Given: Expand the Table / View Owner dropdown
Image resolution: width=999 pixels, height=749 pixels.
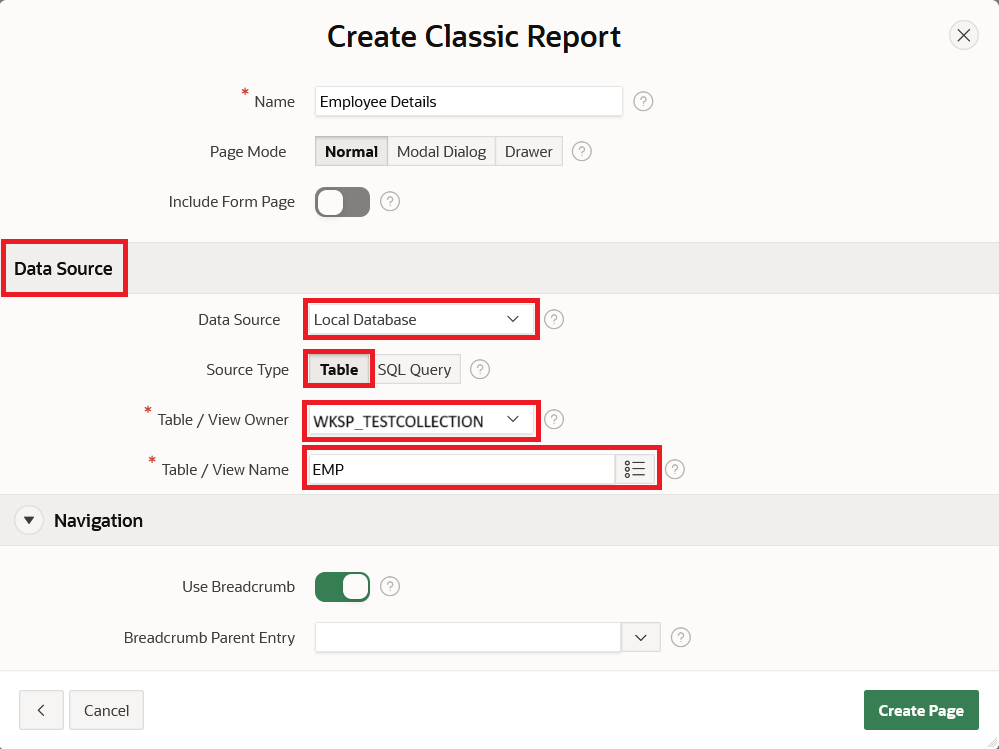Looking at the screenshot, I should [420, 420].
